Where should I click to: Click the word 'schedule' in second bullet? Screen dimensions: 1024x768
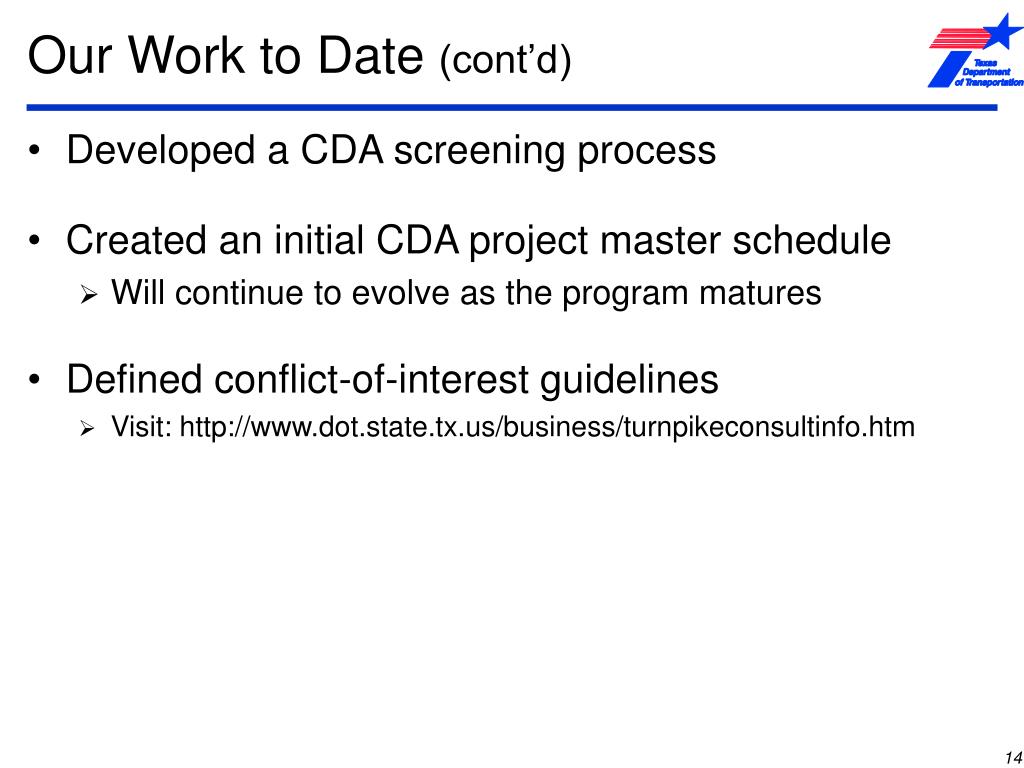tap(811, 240)
